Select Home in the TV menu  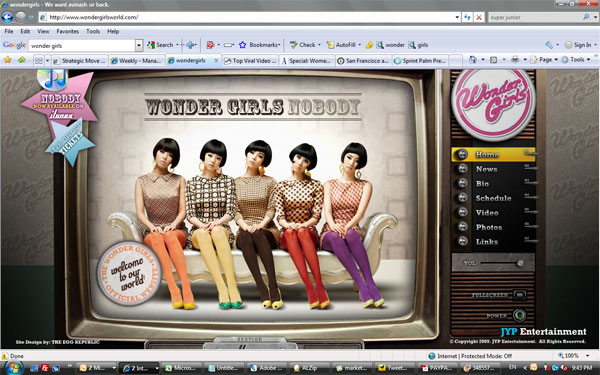[493, 155]
